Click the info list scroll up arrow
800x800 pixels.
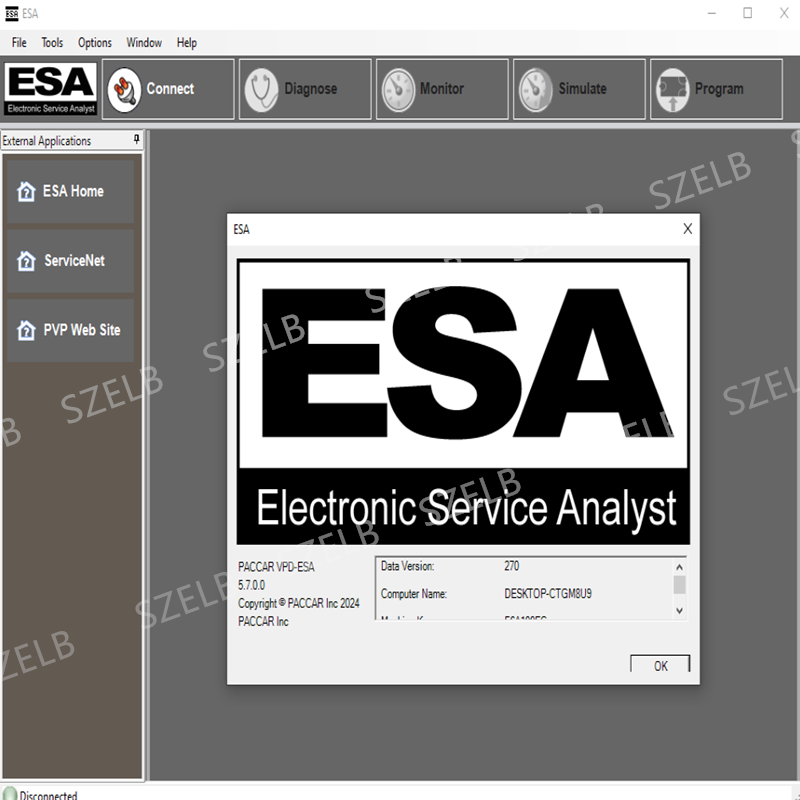tap(679, 567)
